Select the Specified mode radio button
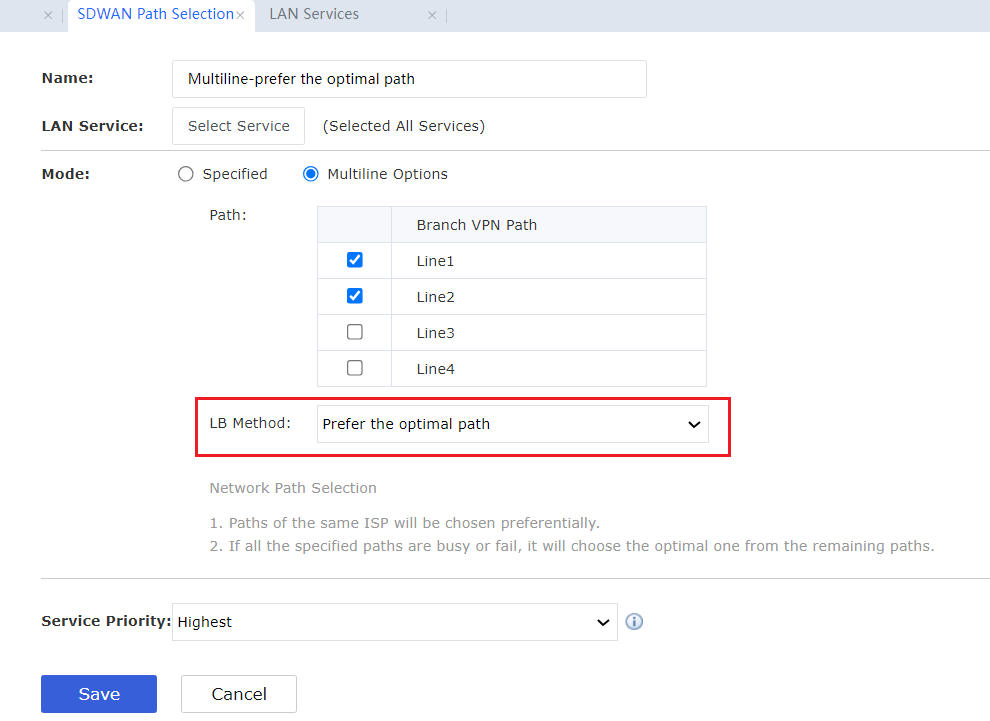The width and height of the screenshot is (990, 721). click(185, 174)
